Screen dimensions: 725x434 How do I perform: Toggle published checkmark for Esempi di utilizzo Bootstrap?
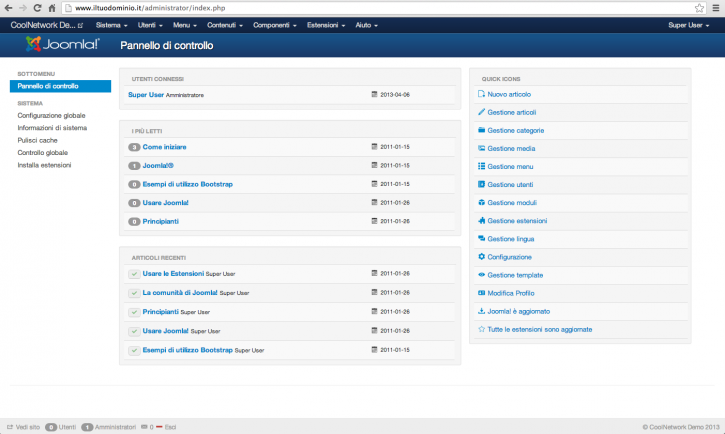(x=134, y=350)
